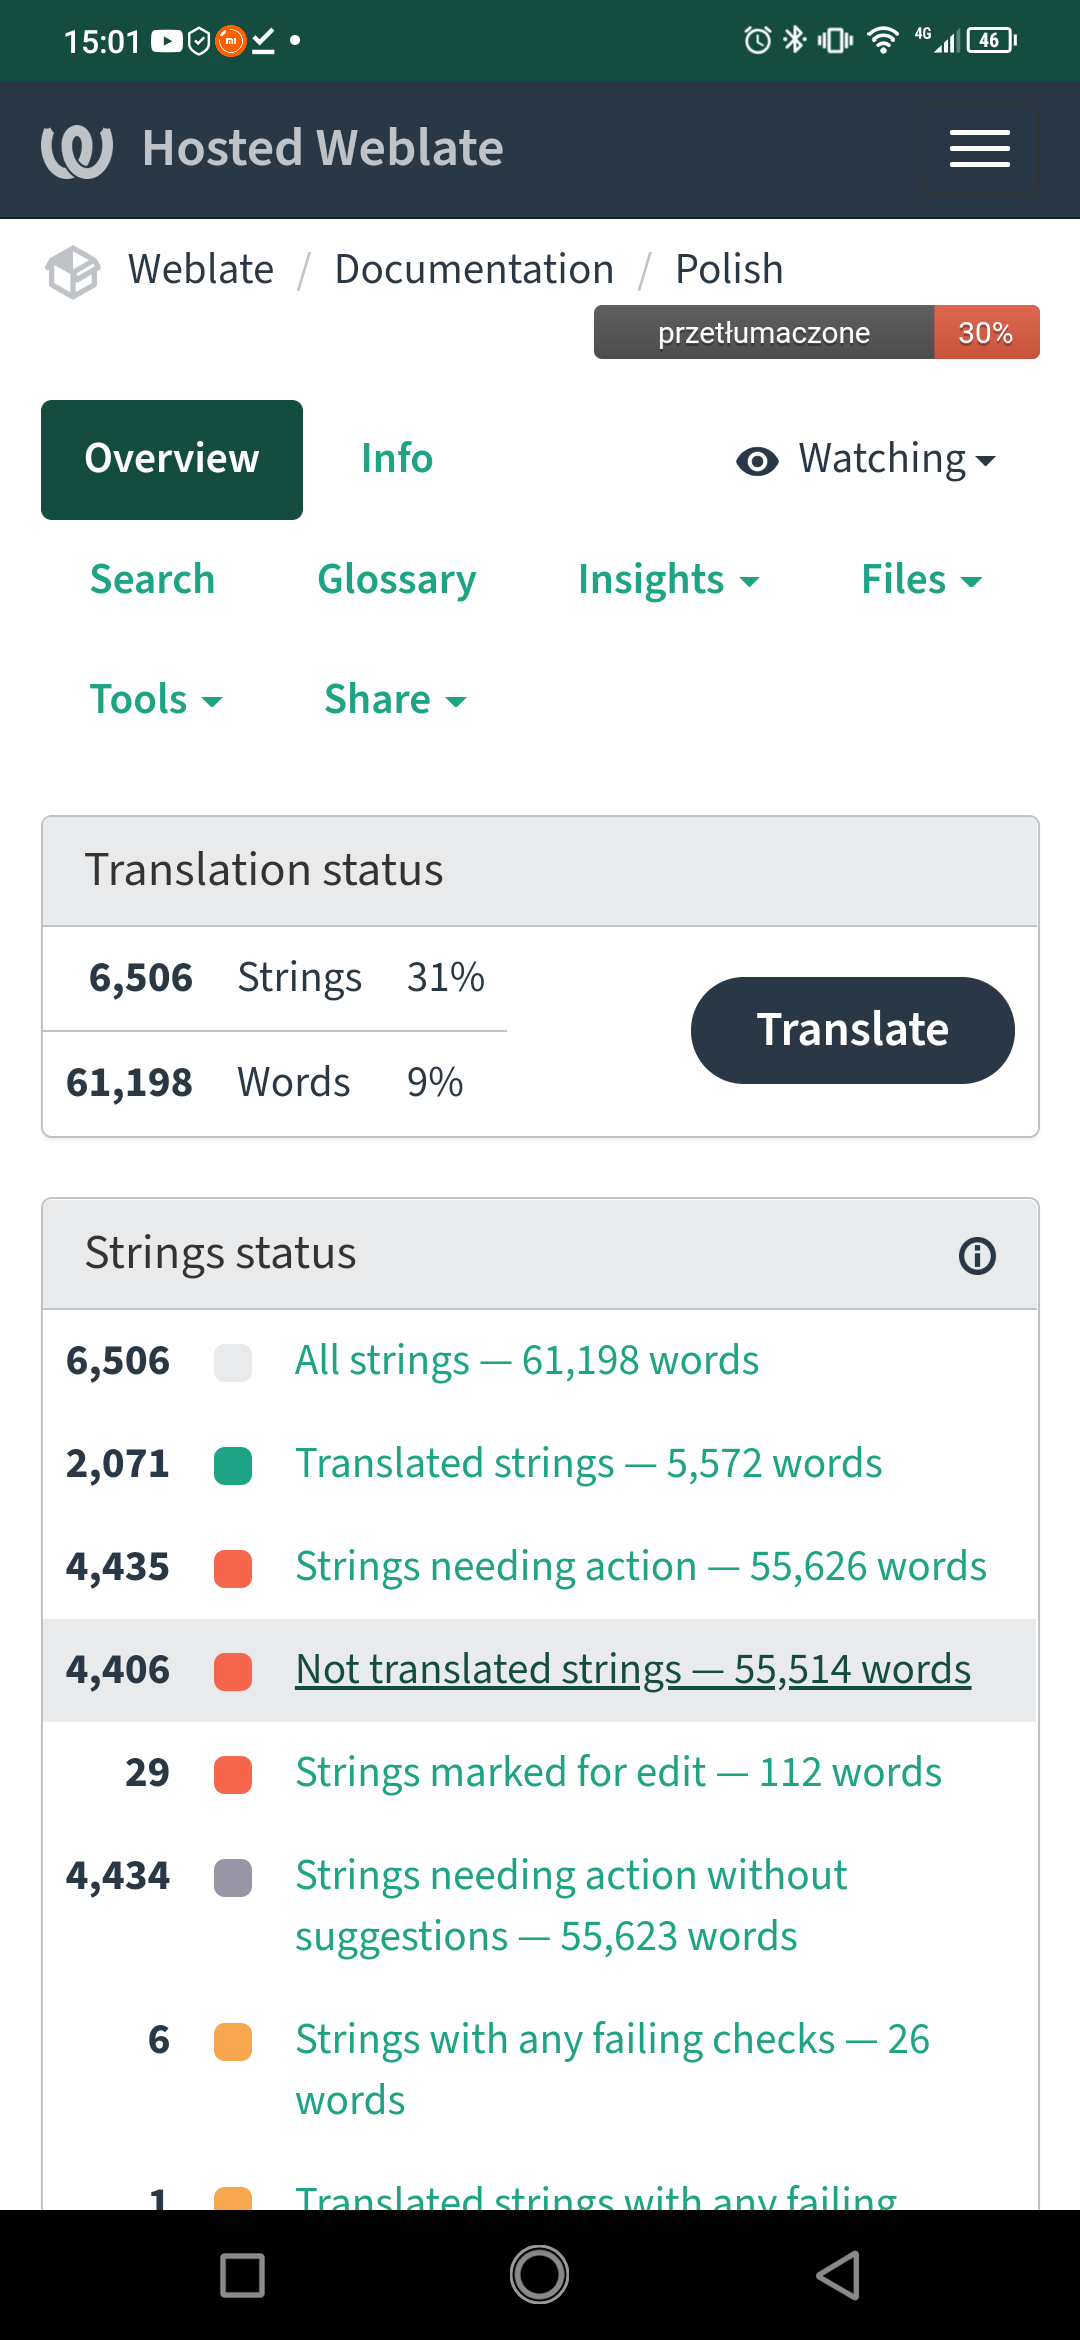Tap Android recent apps square button
This screenshot has width=1080, height=2340.
click(x=242, y=2275)
